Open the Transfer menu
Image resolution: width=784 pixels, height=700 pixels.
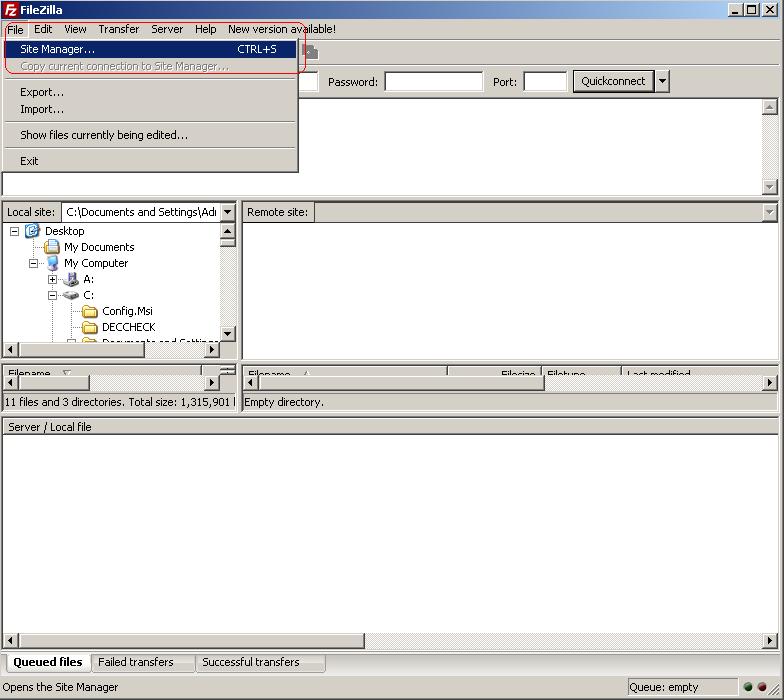[x=118, y=29]
